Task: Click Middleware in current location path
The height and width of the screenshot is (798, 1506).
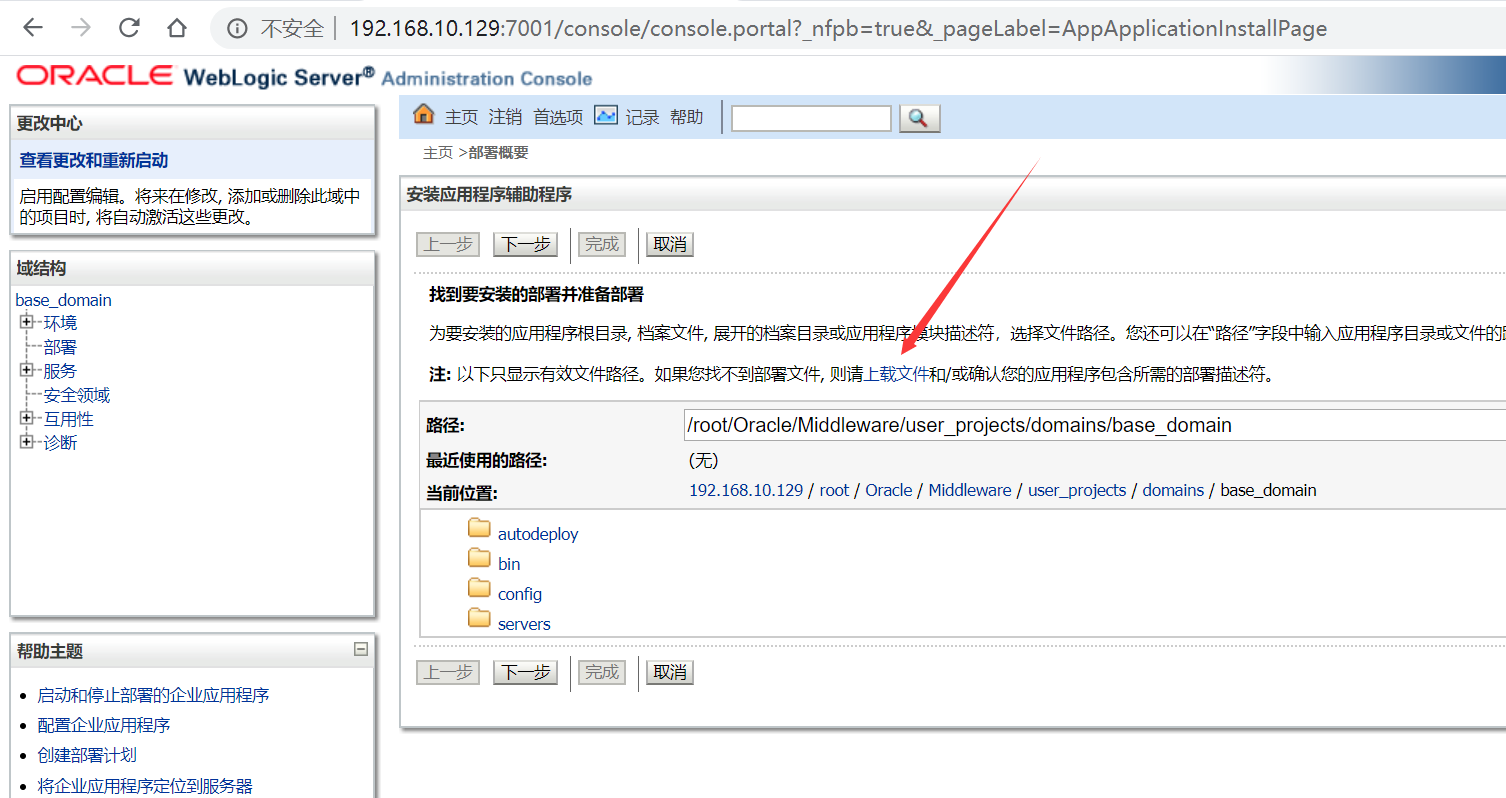Action: (970, 490)
